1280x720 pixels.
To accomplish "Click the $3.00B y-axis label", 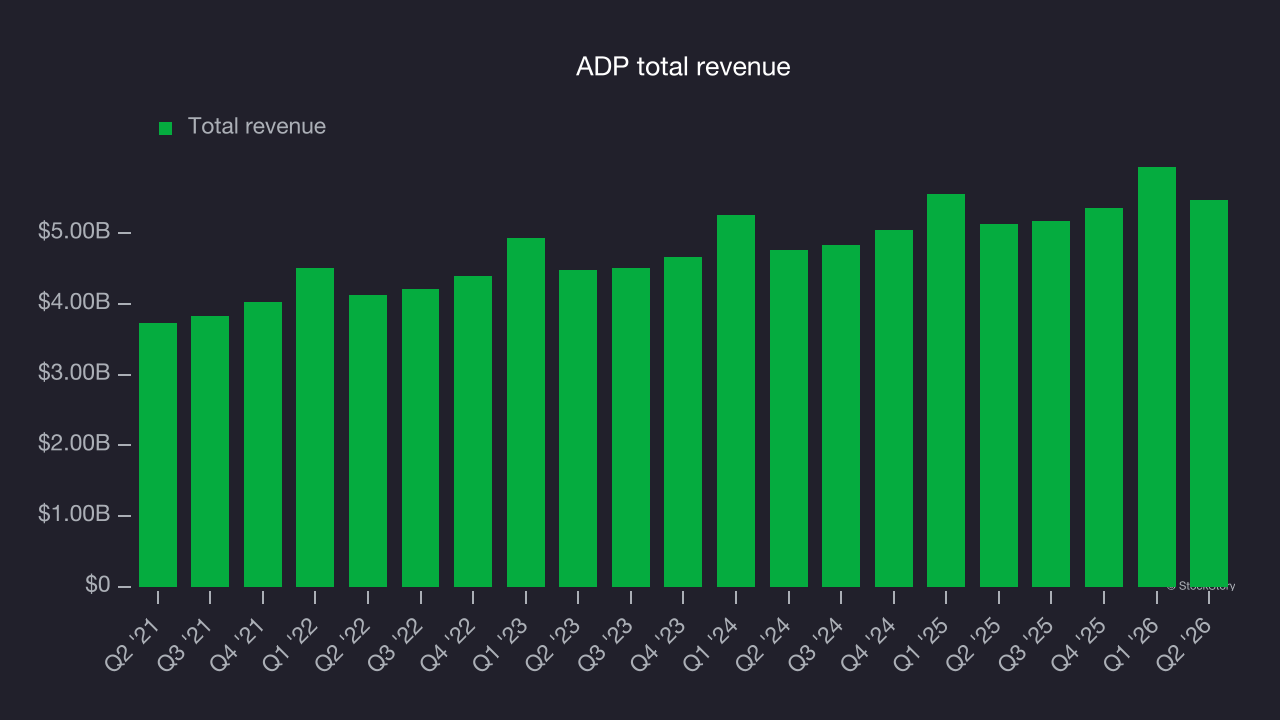I will coord(74,374).
